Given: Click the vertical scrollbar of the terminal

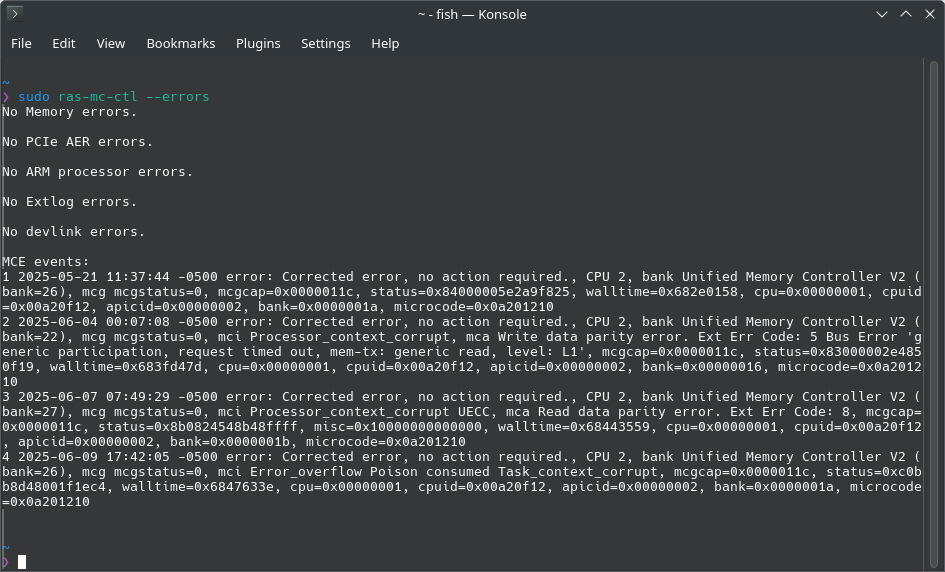Looking at the screenshot, I should 933,313.
